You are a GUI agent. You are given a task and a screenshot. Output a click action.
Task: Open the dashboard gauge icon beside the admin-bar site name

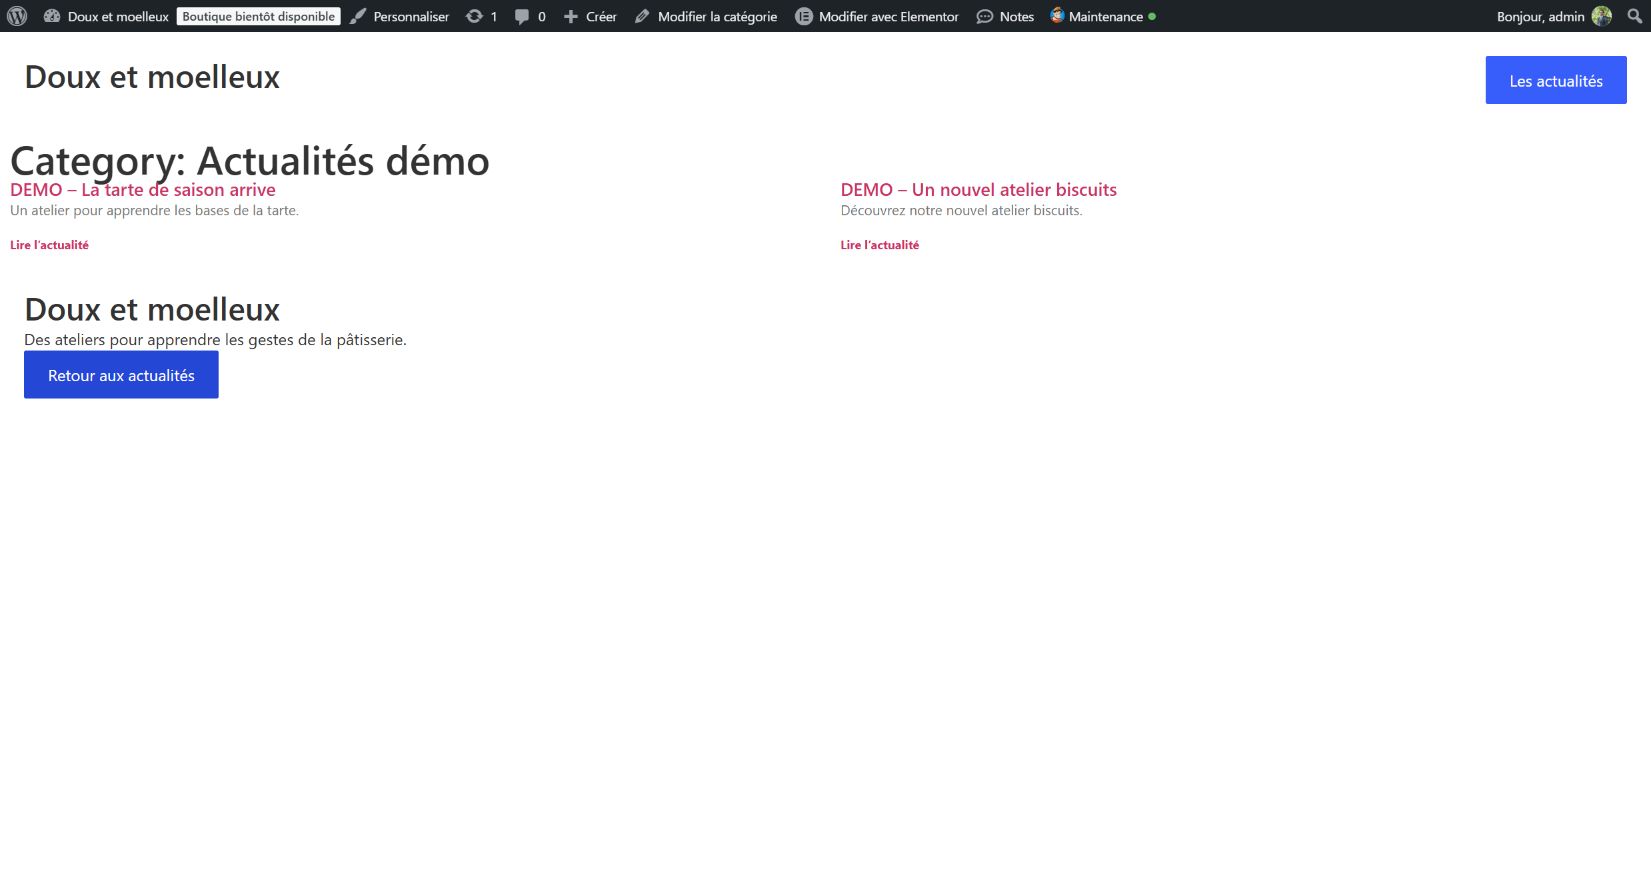[x=52, y=16]
